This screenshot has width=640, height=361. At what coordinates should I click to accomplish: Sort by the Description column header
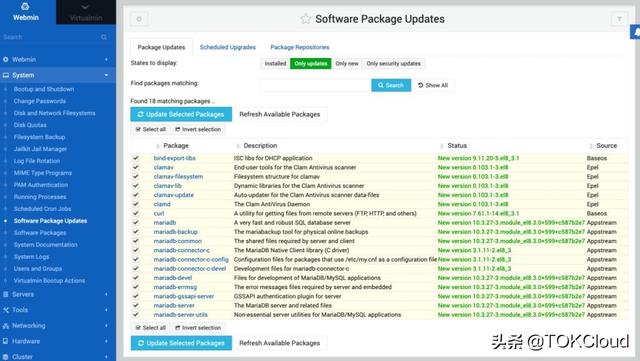[260, 146]
